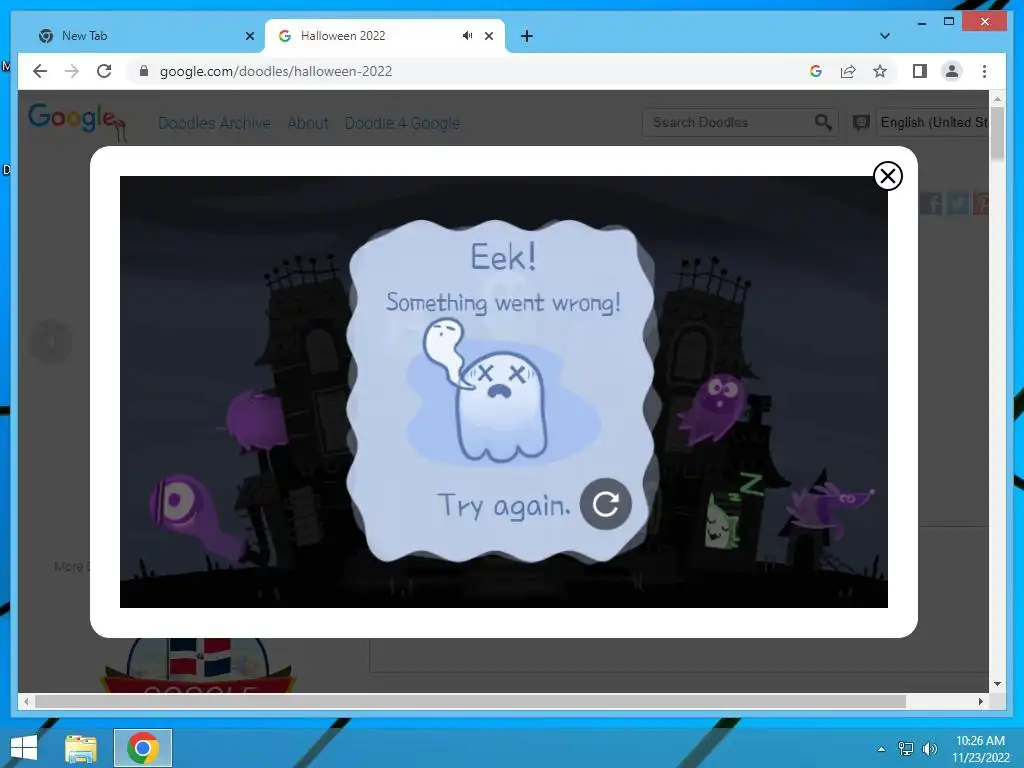This screenshot has width=1024, height=768.
Task: Click the Try again reload button
Action: (605, 504)
